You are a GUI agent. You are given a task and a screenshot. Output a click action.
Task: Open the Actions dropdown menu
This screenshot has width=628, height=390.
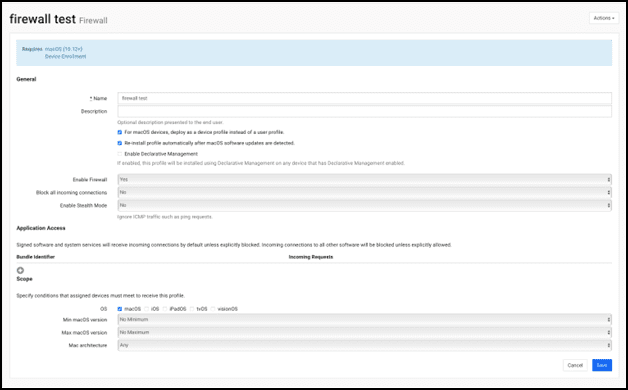(x=604, y=18)
